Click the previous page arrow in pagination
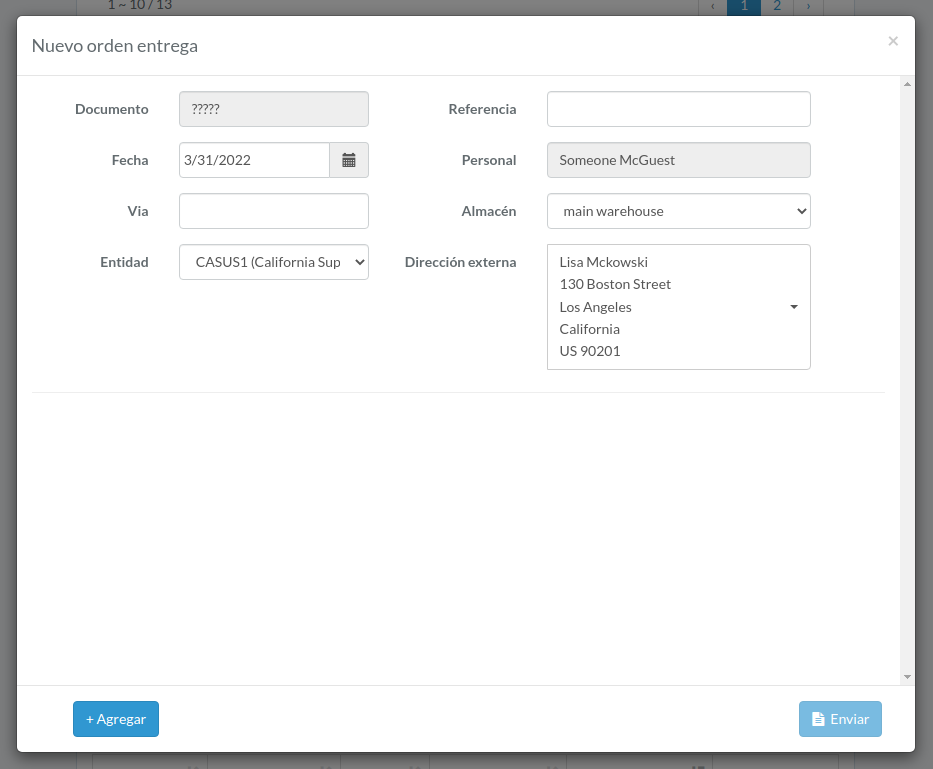 click(x=713, y=7)
